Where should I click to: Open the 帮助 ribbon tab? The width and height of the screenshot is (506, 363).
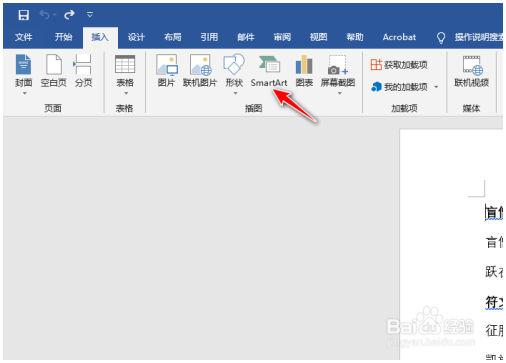coord(355,37)
